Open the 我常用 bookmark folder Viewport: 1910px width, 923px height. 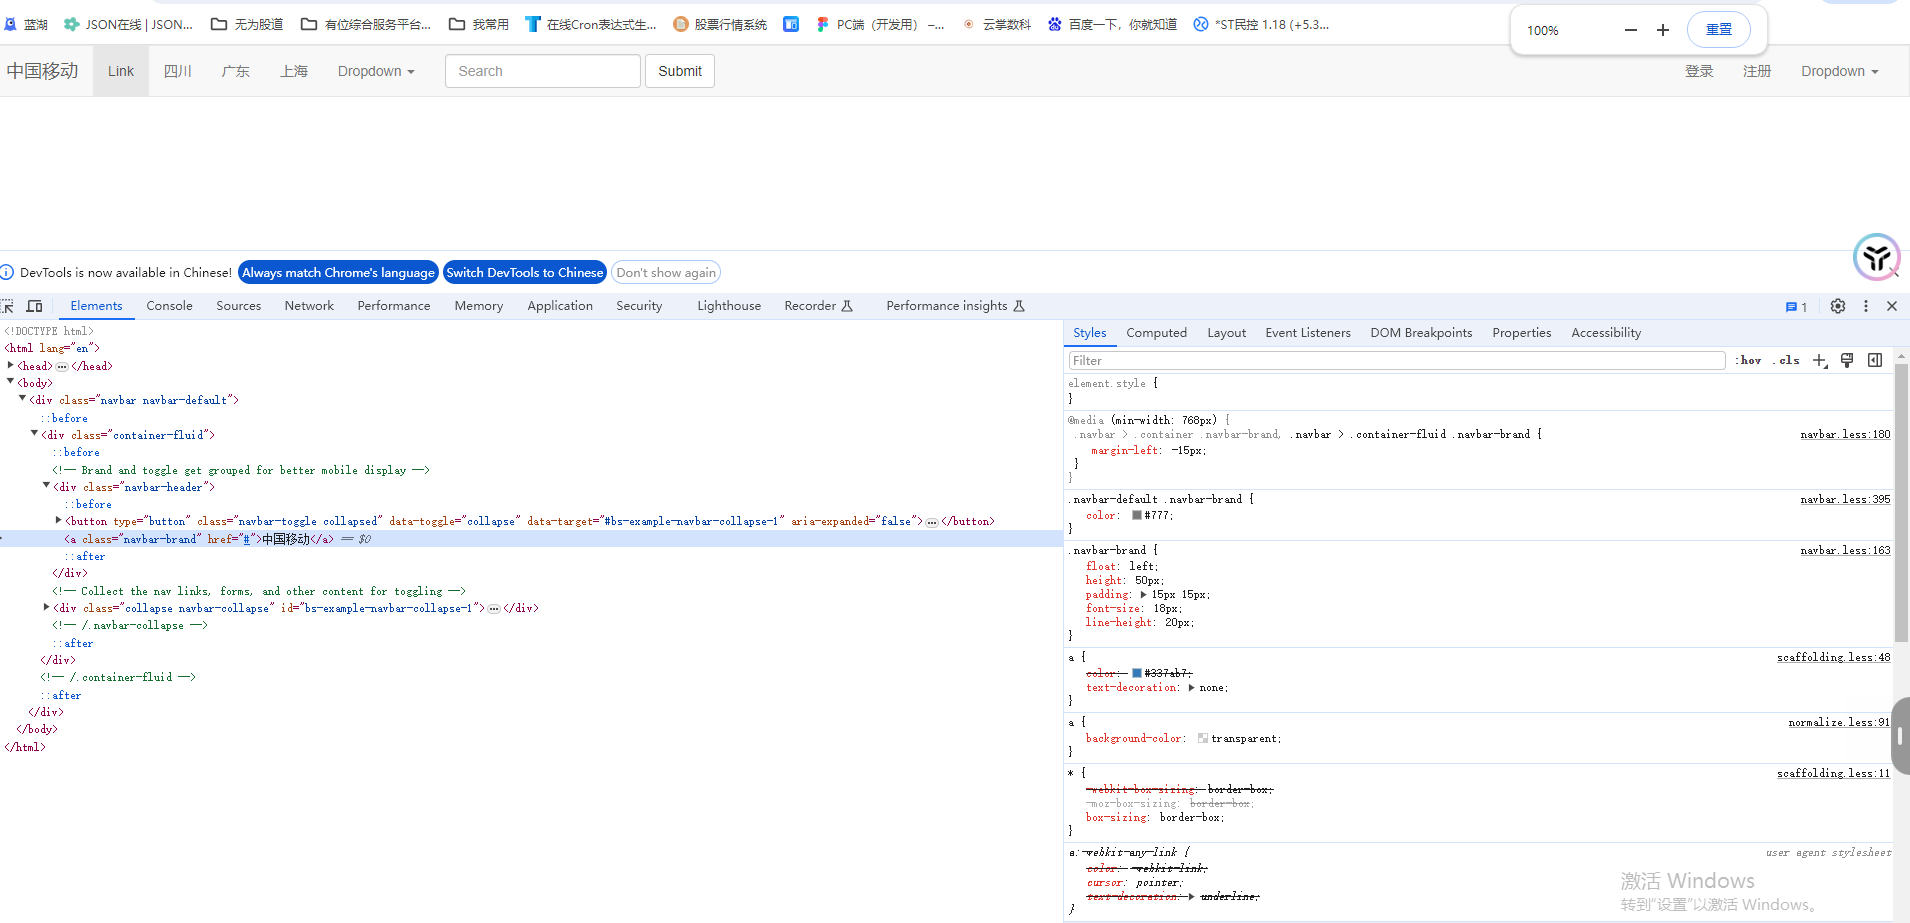(479, 25)
